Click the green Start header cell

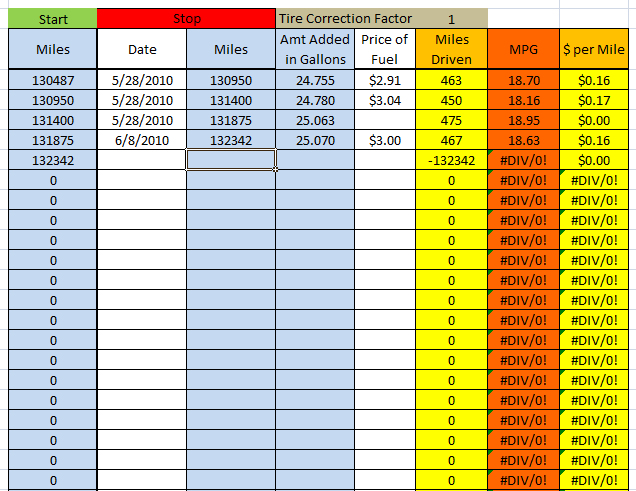pos(52,19)
